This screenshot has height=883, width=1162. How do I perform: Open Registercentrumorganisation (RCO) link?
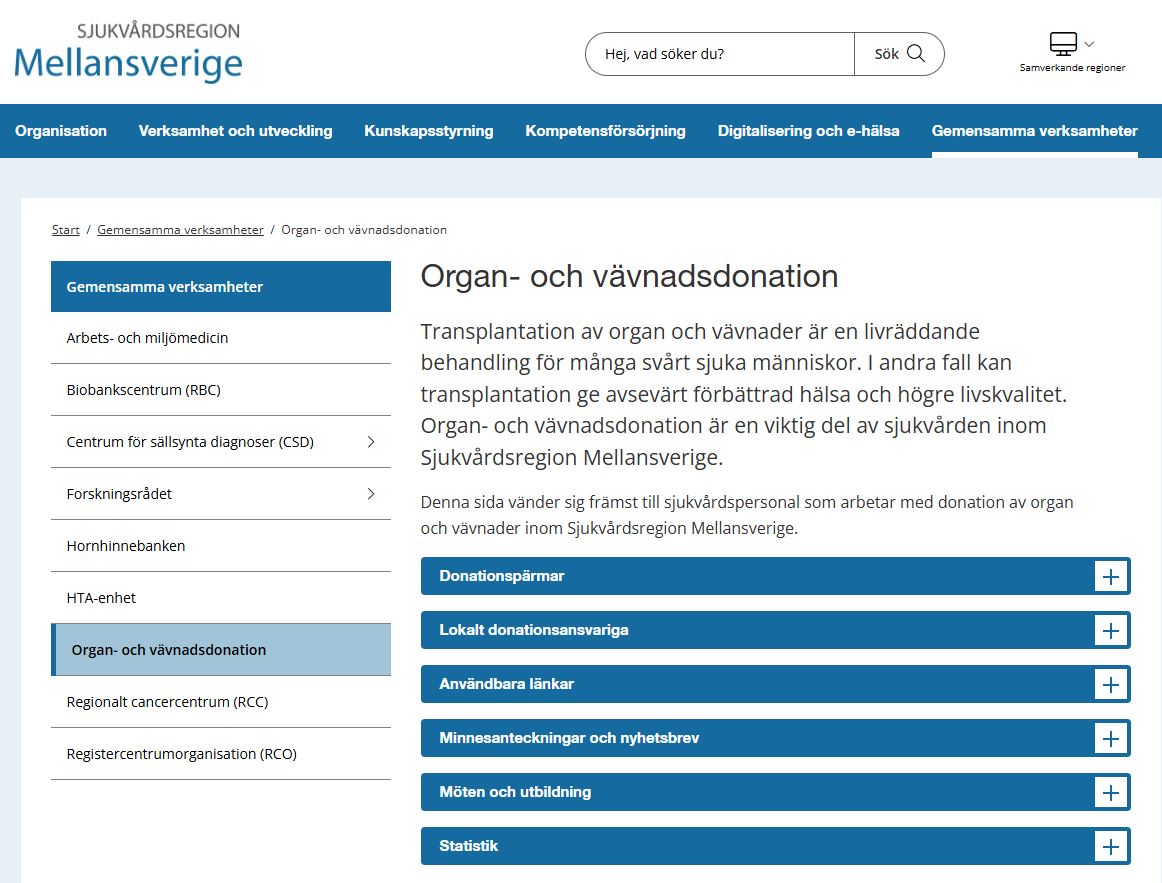[x=221, y=754]
